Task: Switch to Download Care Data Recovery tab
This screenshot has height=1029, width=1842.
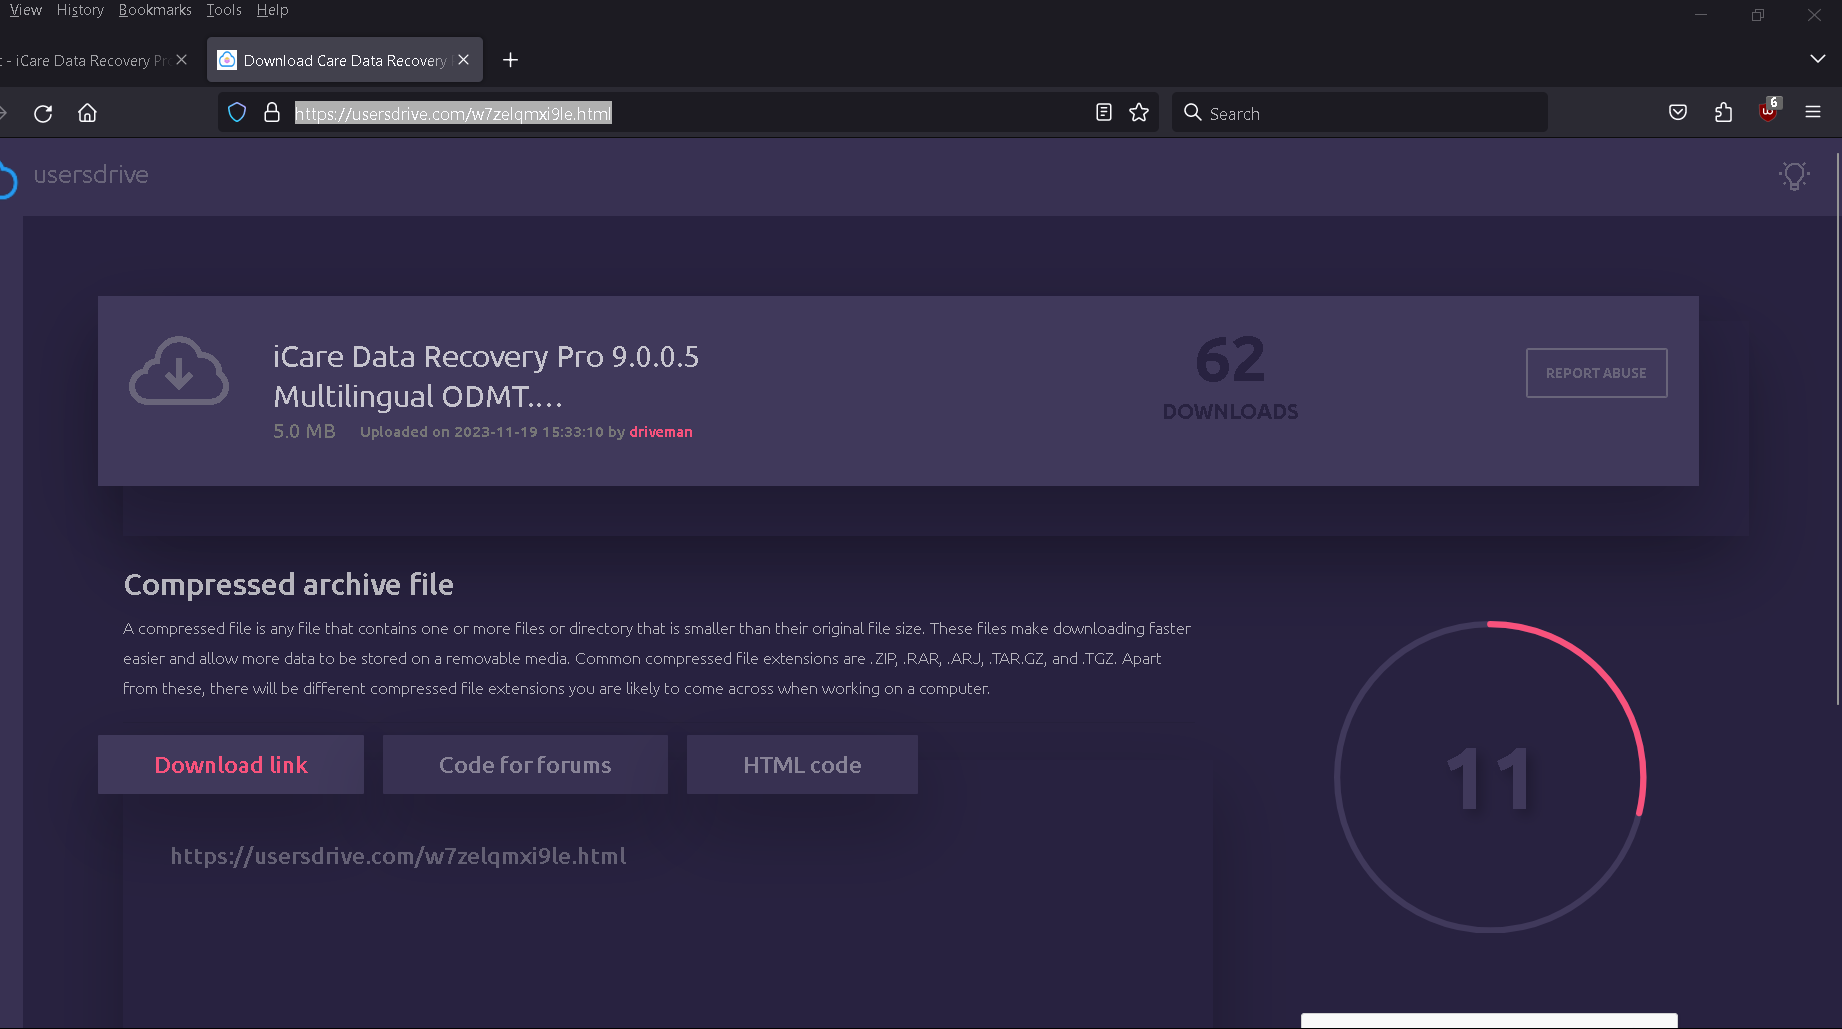Action: point(344,60)
